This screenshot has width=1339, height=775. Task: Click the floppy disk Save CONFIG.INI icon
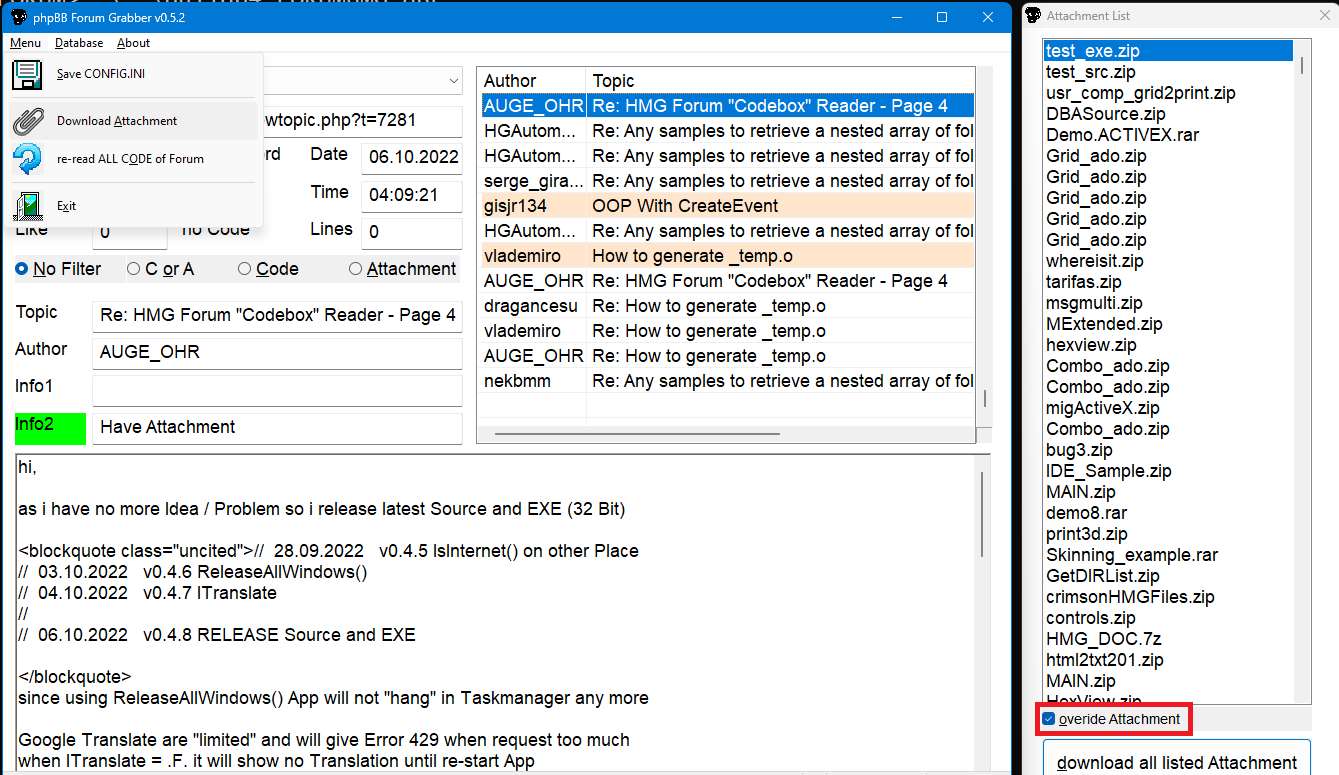(x=27, y=75)
